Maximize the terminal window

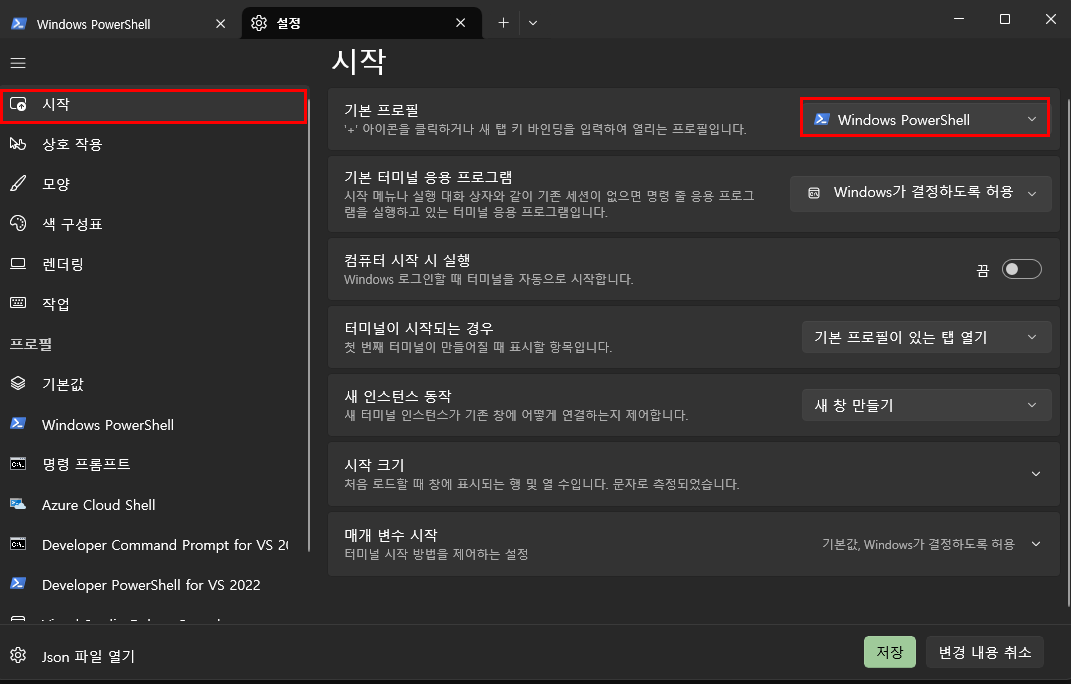click(1005, 19)
